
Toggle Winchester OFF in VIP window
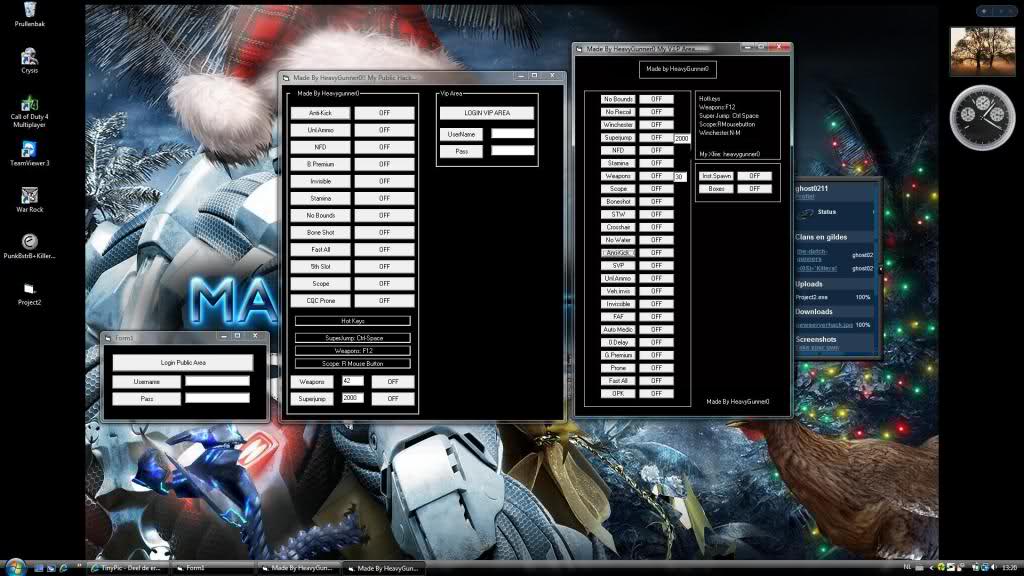coord(656,125)
